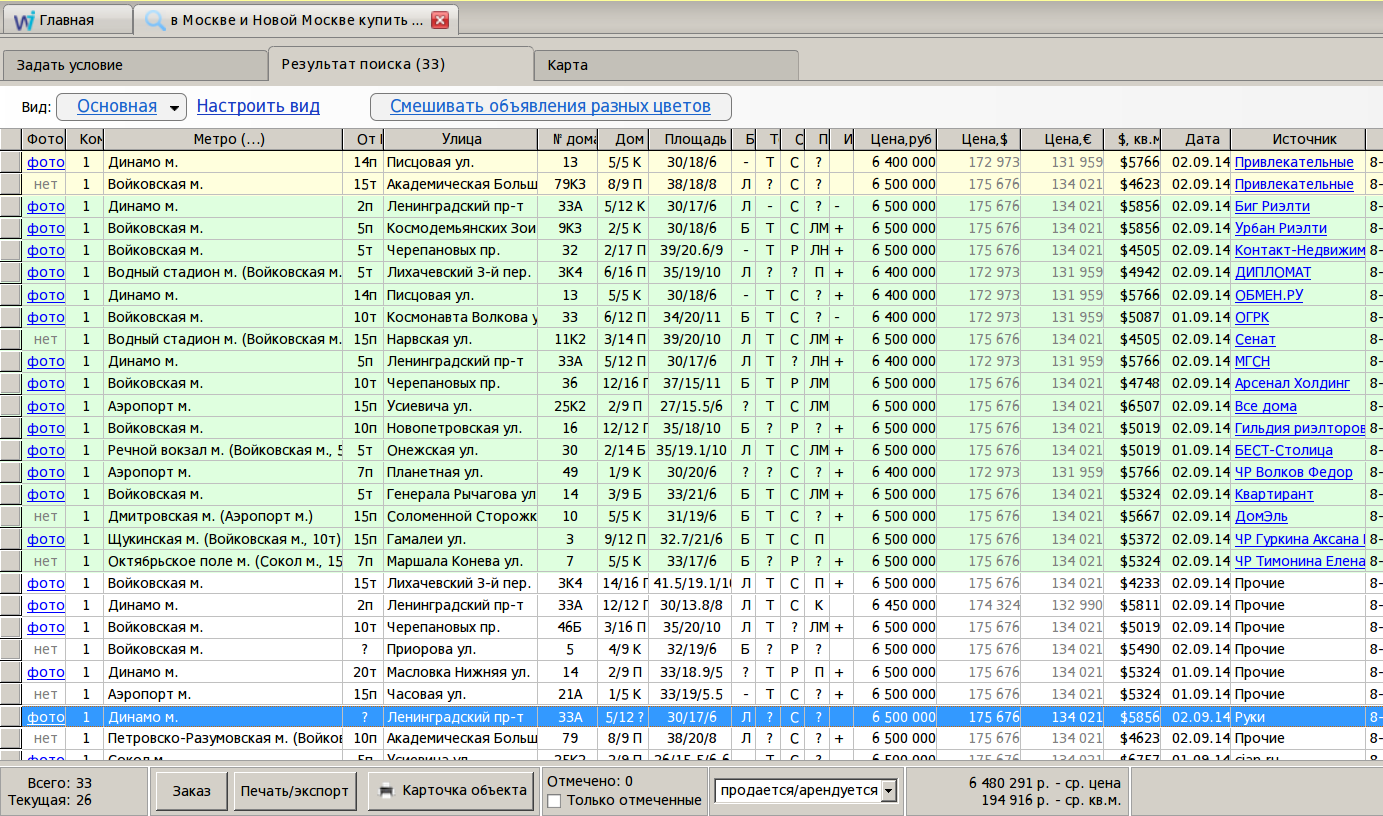Image resolution: width=1383 pixels, height=816 pixels.
Task: Open фото link in the highlighted Руки row
Action: tap(45, 716)
